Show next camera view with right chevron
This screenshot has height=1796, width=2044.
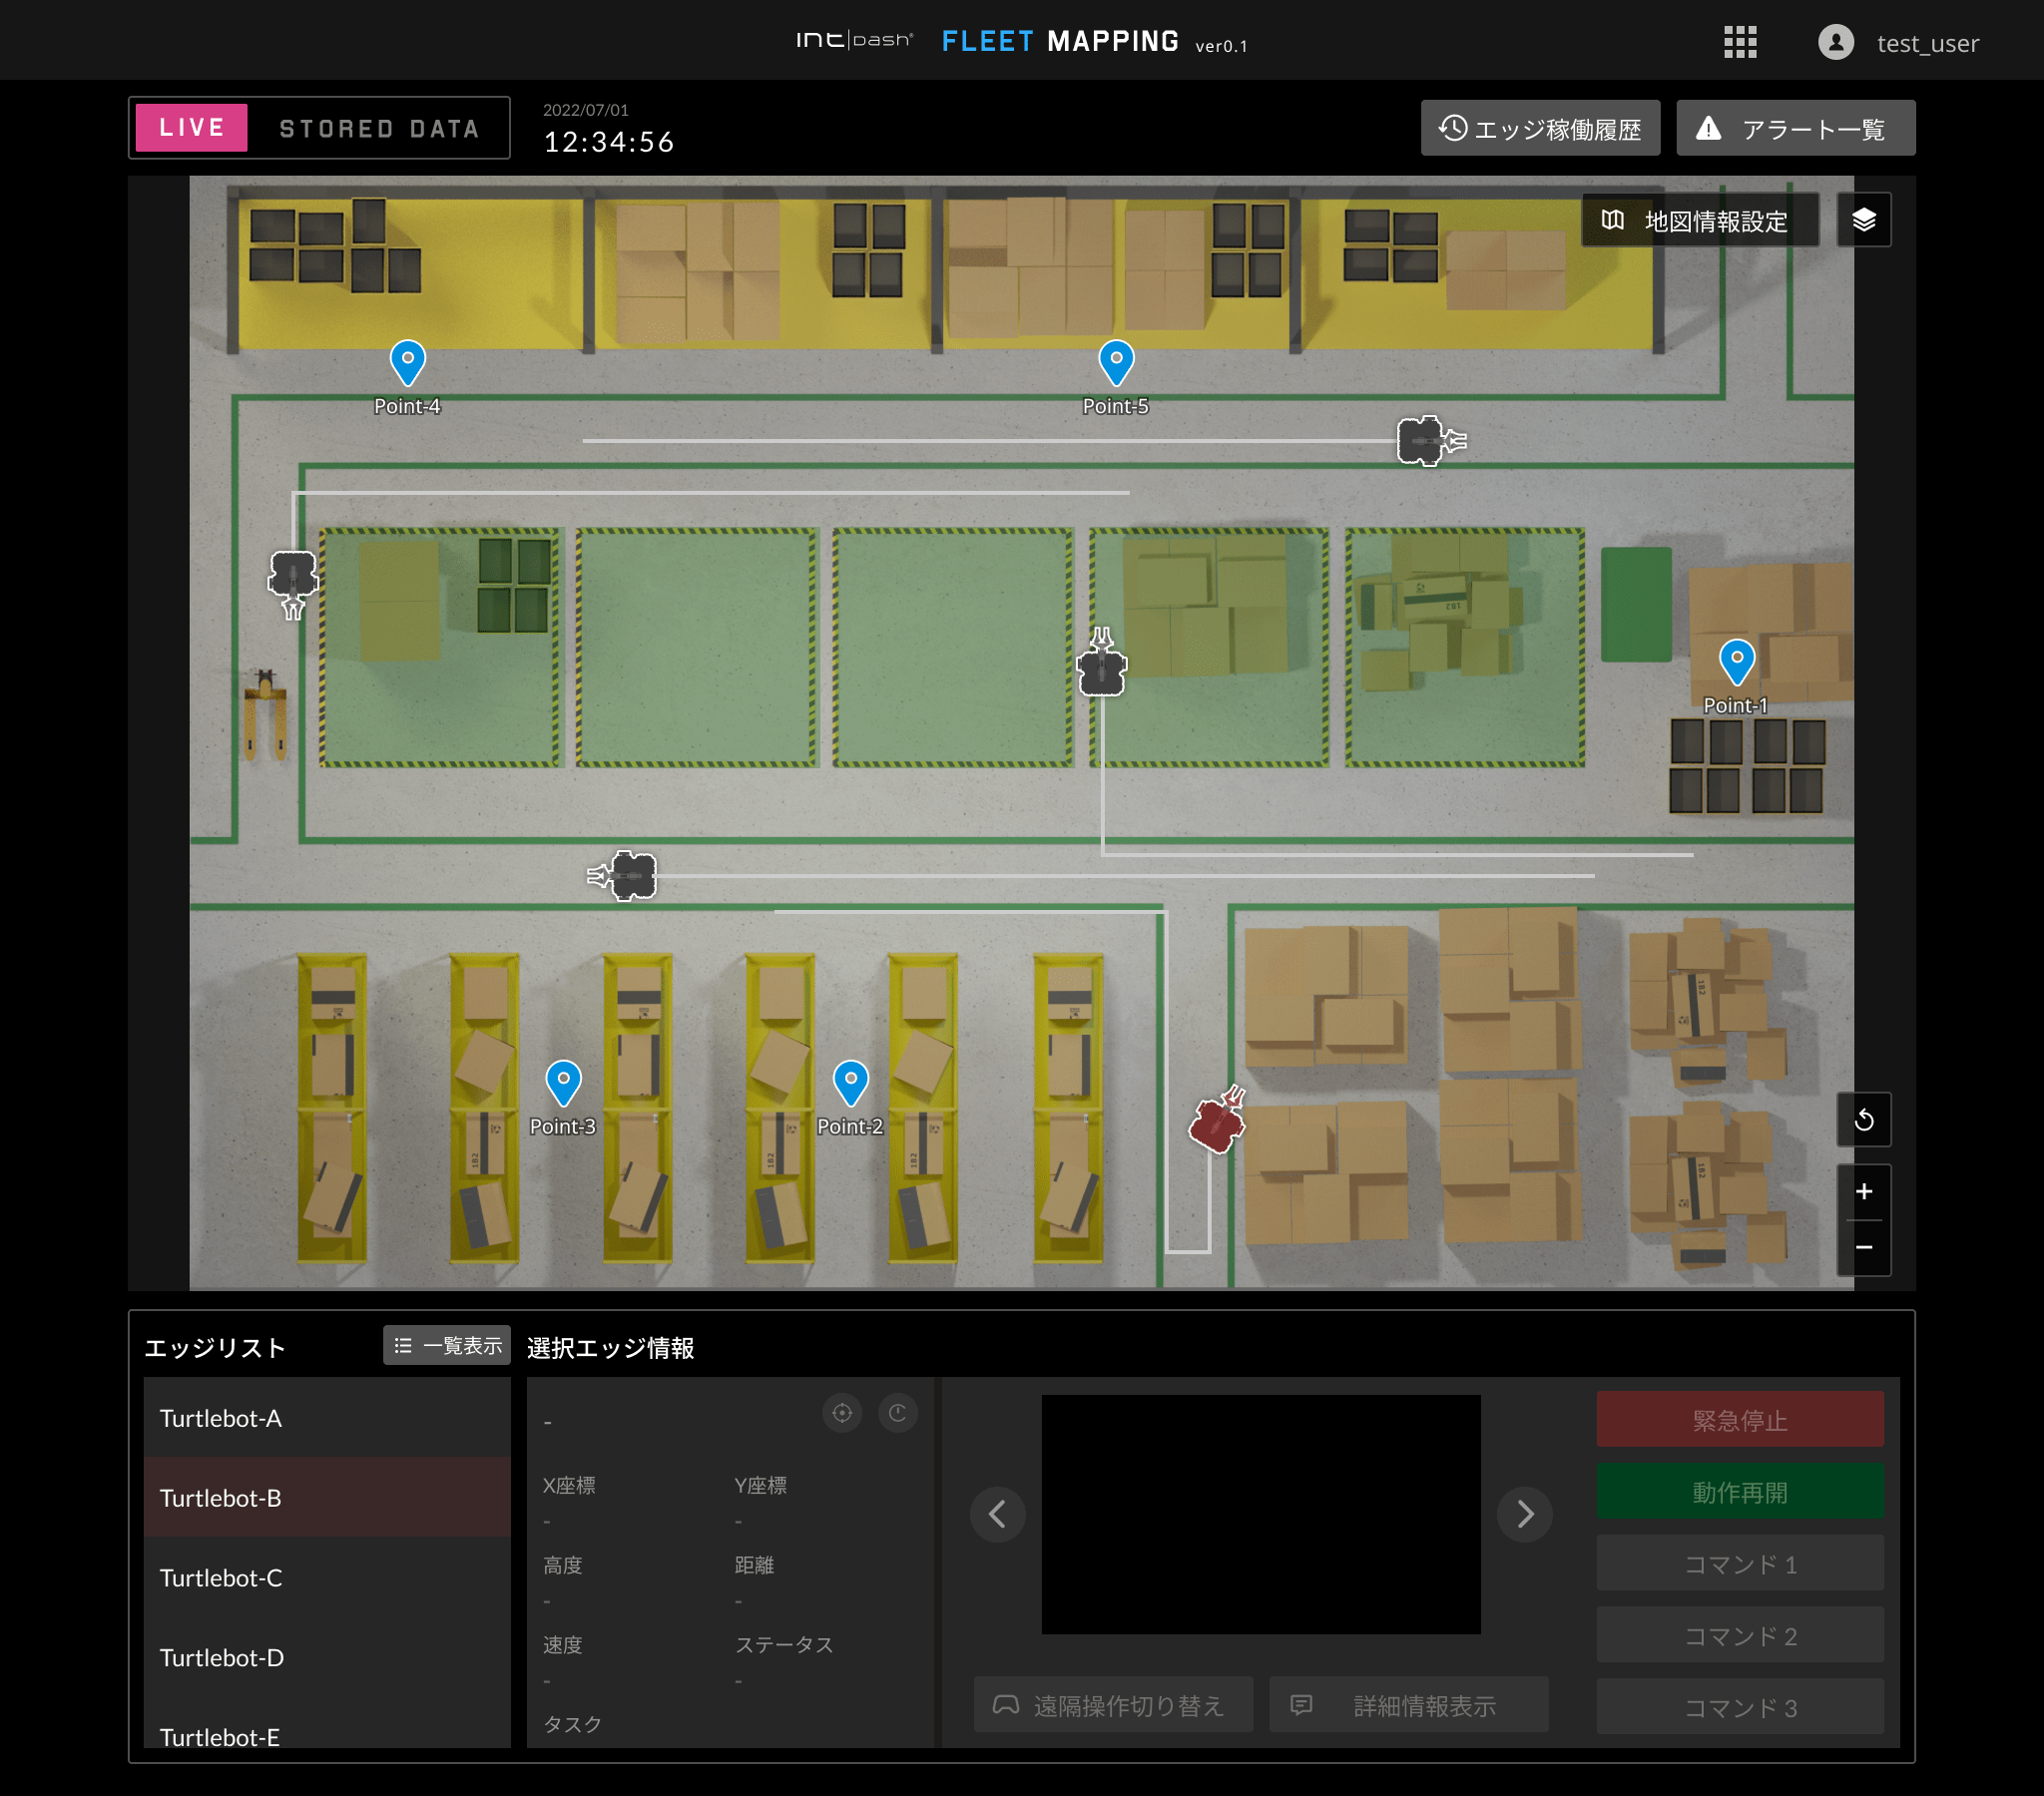pos(1524,1514)
